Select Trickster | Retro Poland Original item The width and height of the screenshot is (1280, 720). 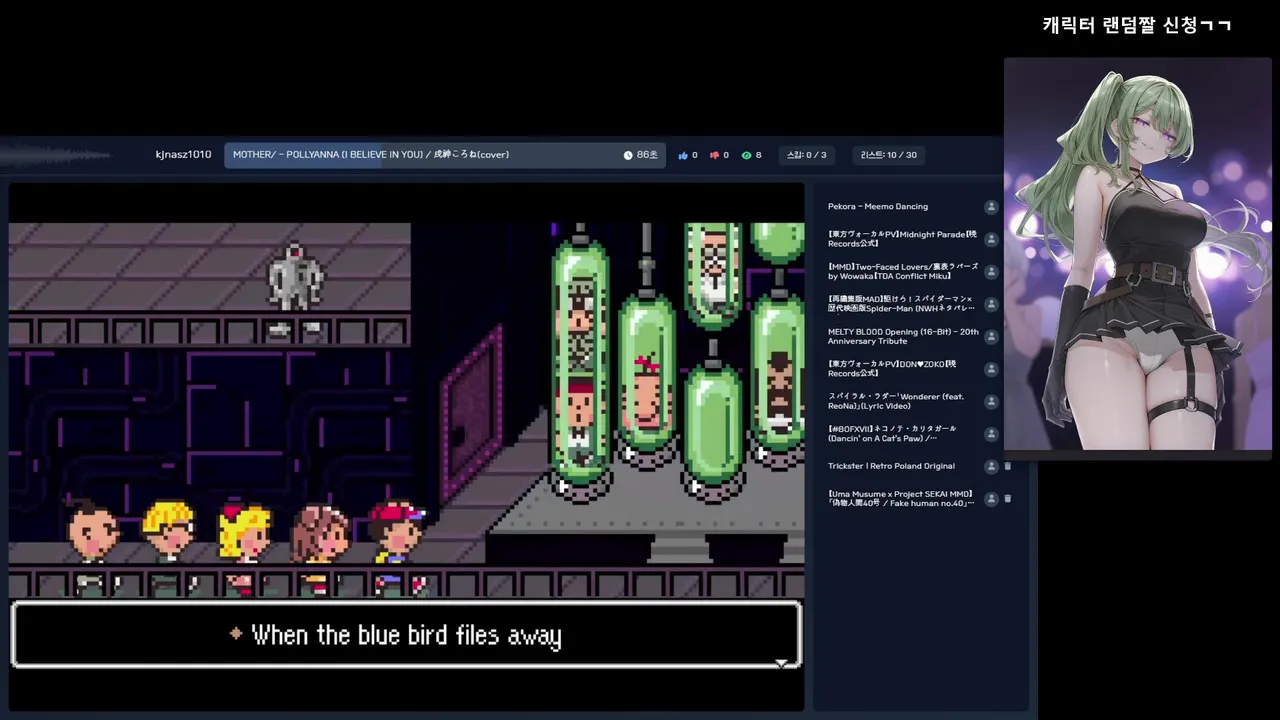click(x=891, y=466)
